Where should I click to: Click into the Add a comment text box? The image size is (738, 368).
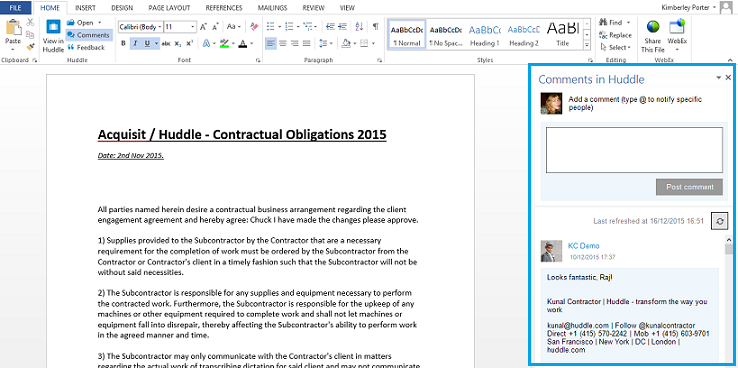[634, 150]
